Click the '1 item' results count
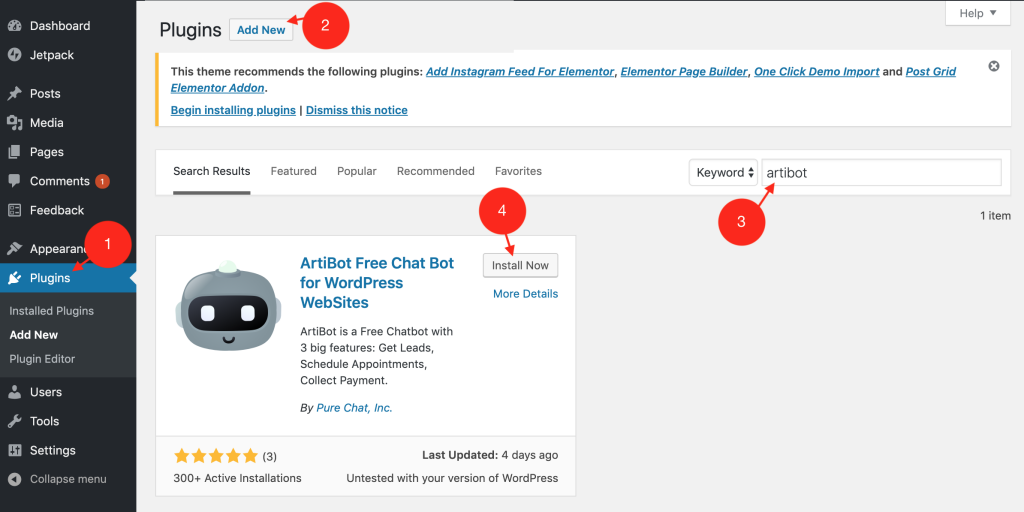The height and width of the screenshot is (512, 1024). tap(995, 216)
